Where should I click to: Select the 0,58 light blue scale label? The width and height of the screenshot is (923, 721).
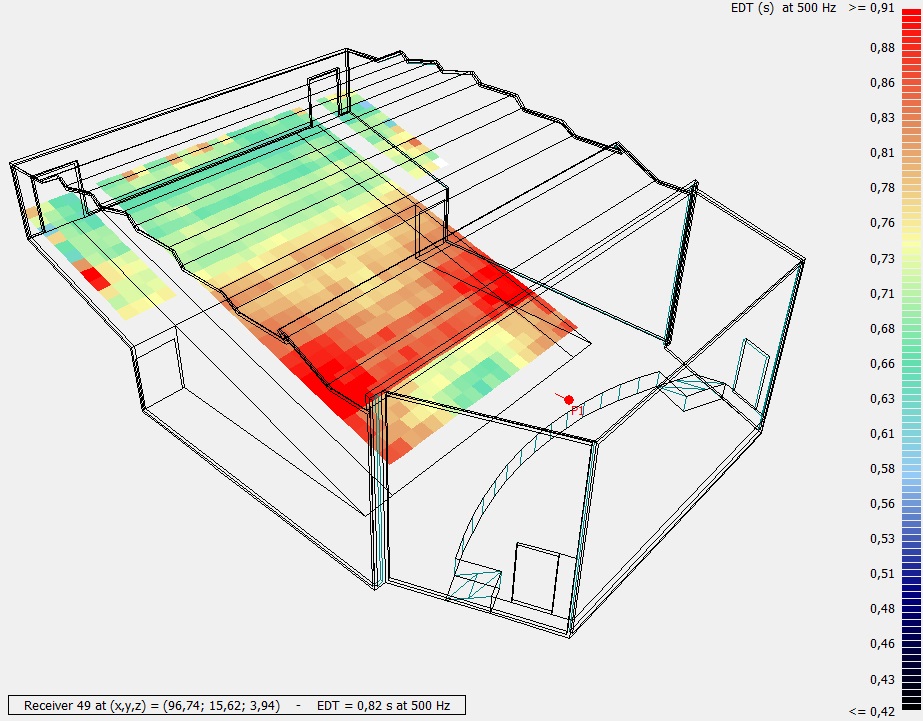click(x=880, y=469)
